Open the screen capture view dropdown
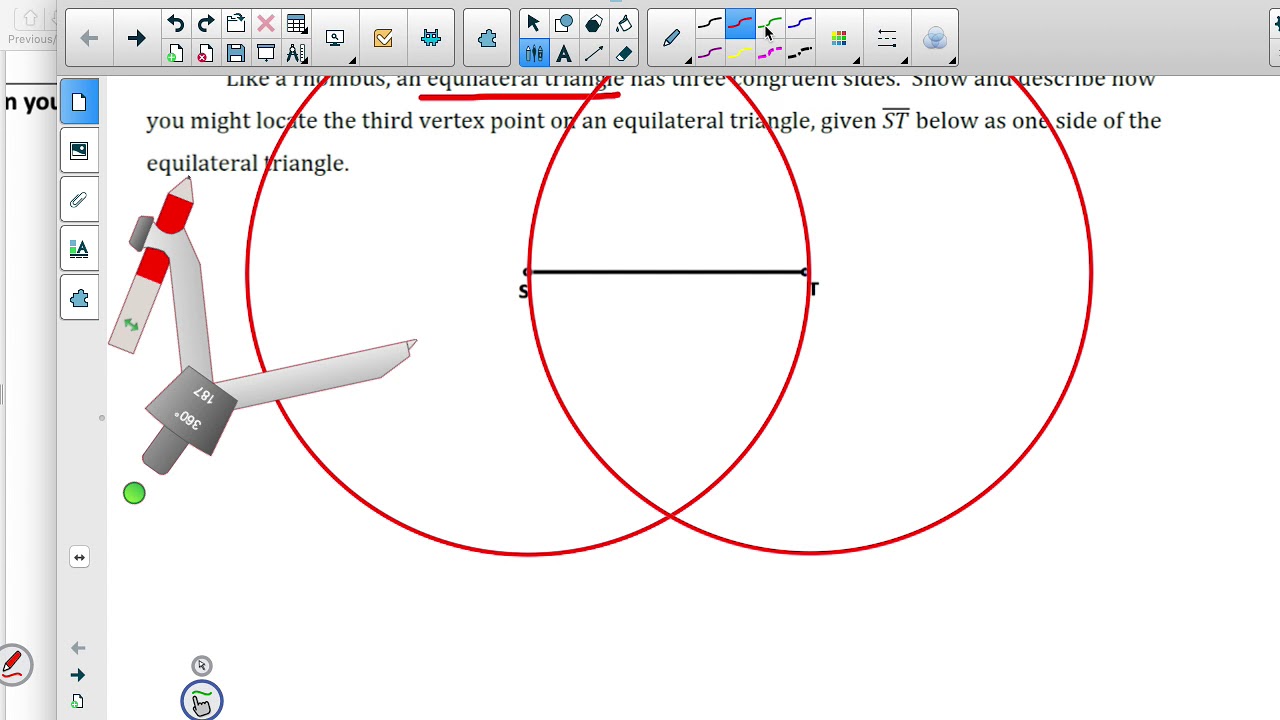This screenshot has height=720, width=1280. tap(336, 38)
